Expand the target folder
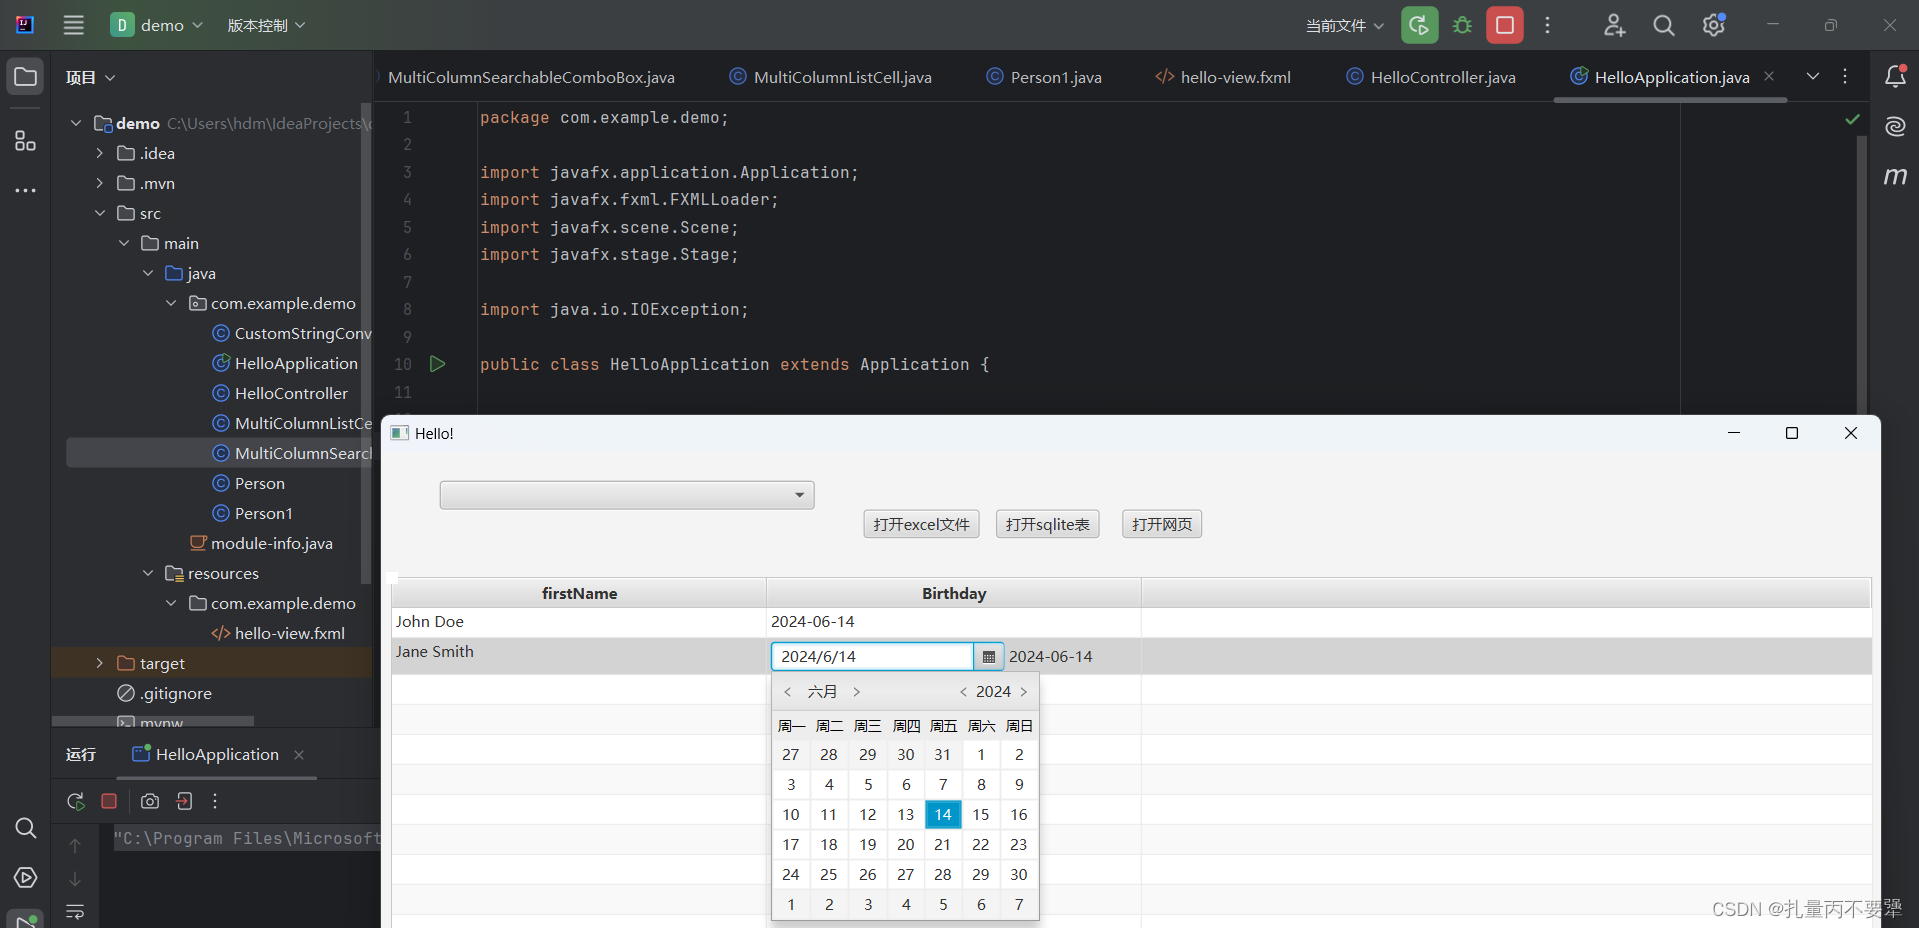The width and height of the screenshot is (1919, 928). coord(99,663)
